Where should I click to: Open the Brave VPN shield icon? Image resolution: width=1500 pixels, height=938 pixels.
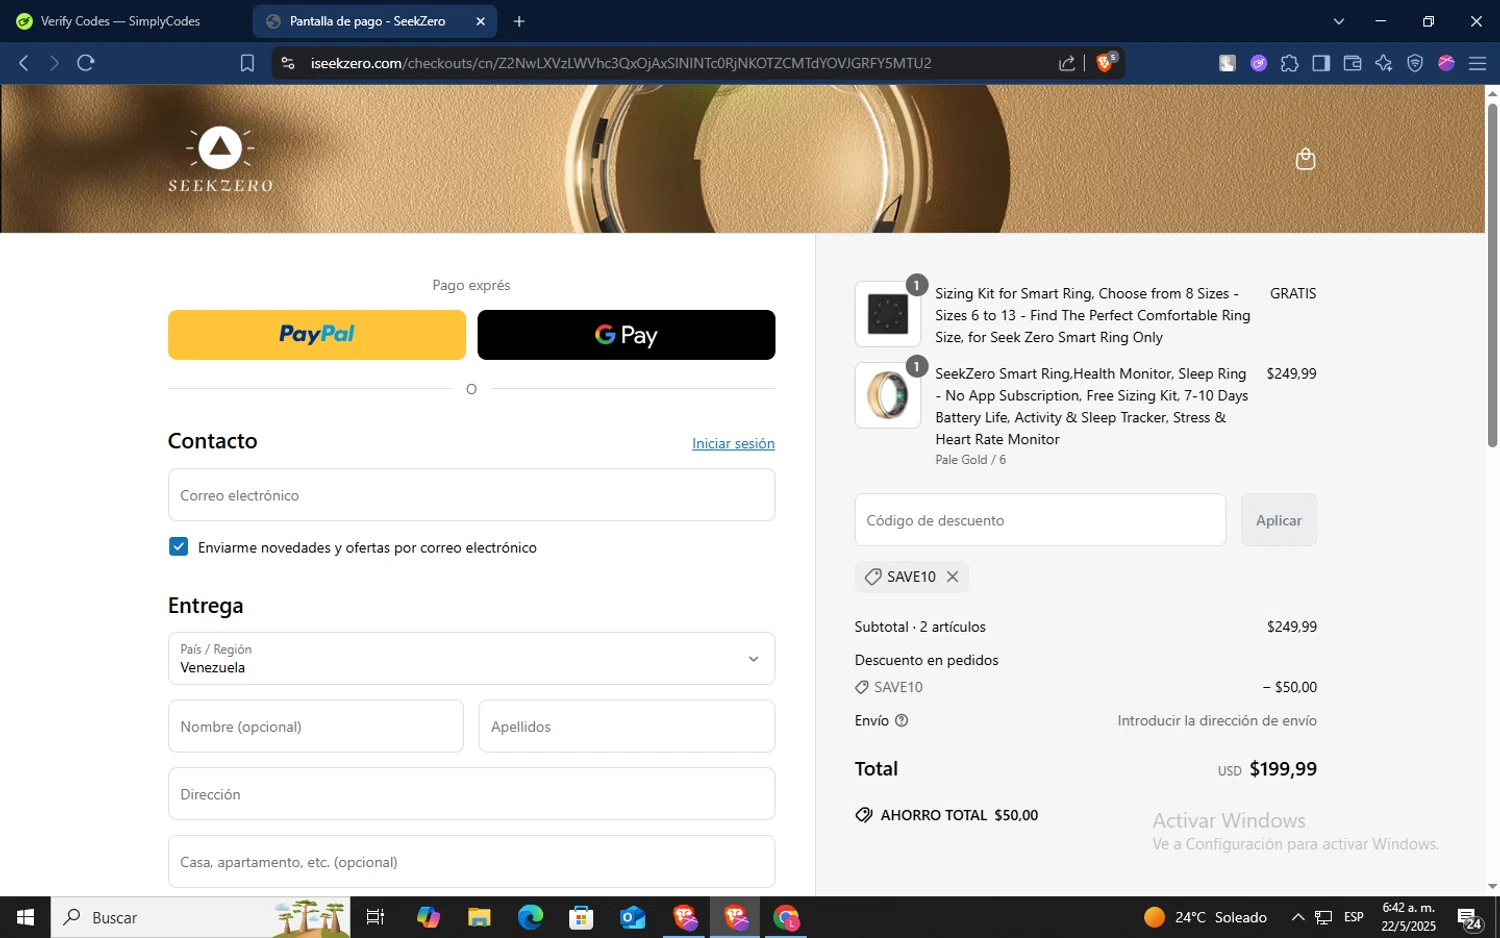[x=1415, y=63]
